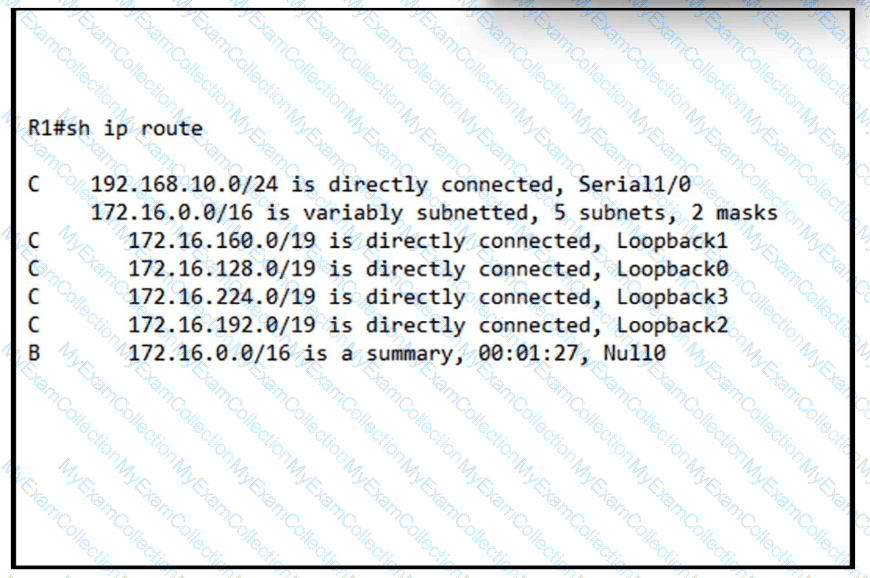Select the 192.168.10.0/24 network entry

point(188,185)
